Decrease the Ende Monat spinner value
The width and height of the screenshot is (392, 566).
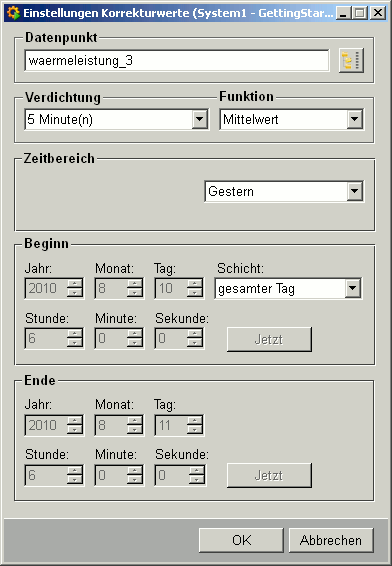tap(135, 430)
